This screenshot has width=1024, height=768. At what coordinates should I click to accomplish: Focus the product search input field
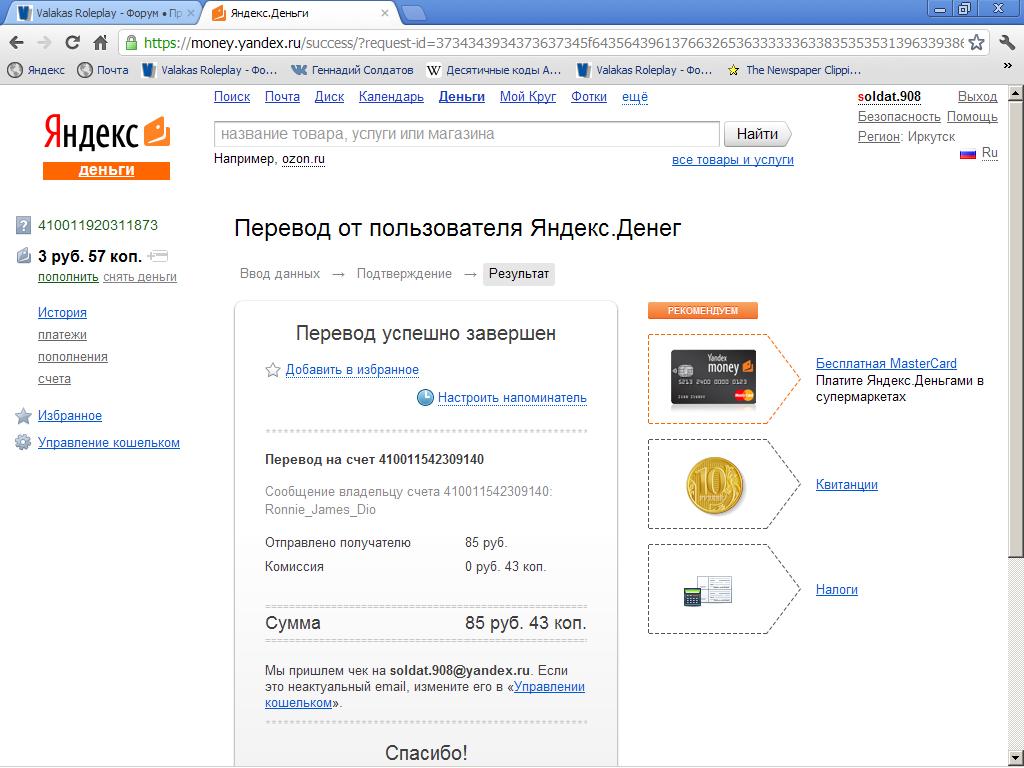click(466, 134)
